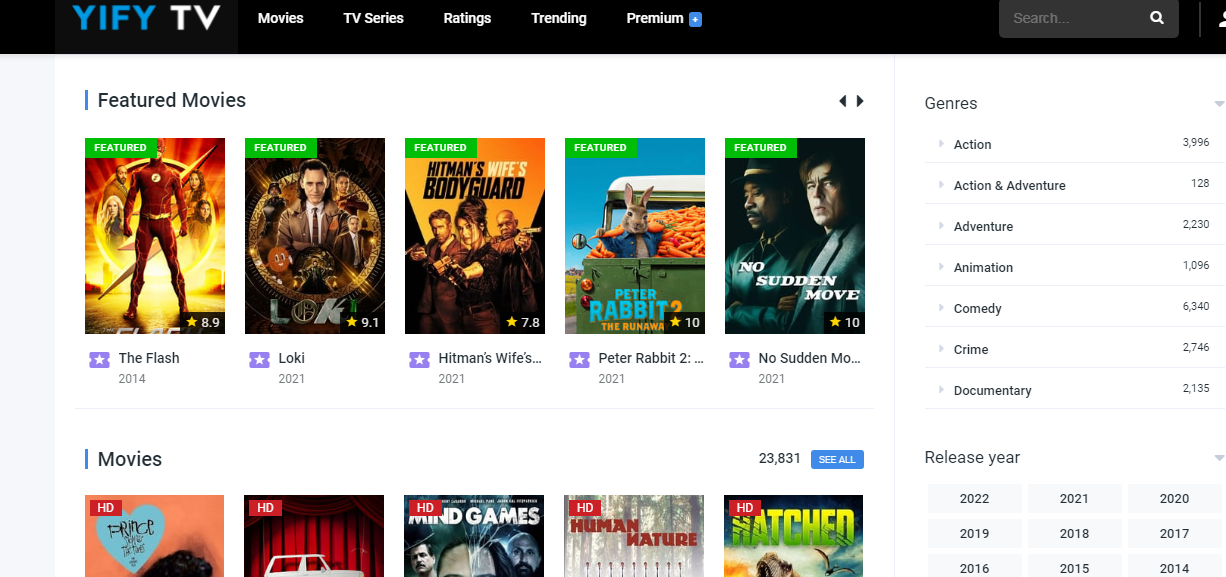Open the Movies menu
The image size is (1226, 577).
280,18
